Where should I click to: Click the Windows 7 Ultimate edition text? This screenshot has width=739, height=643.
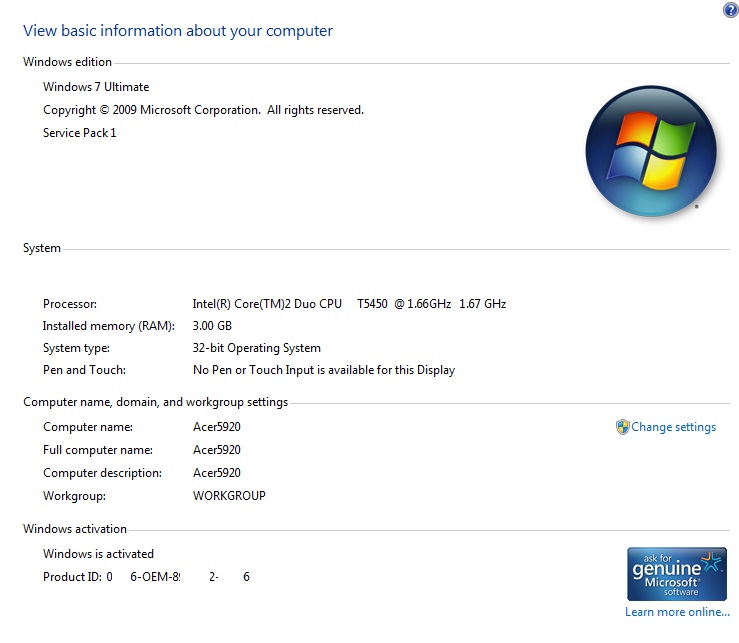point(96,87)
